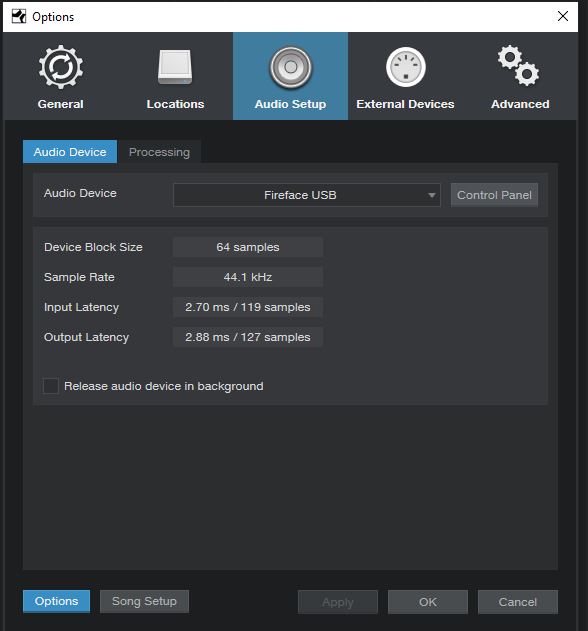Click the Device Block Size value field
588x631 pixels.
[x=248, y=247]
